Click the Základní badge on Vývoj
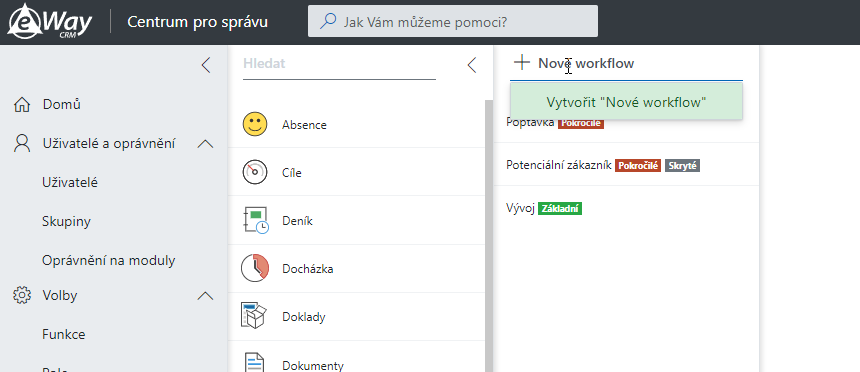 [560, 208]
